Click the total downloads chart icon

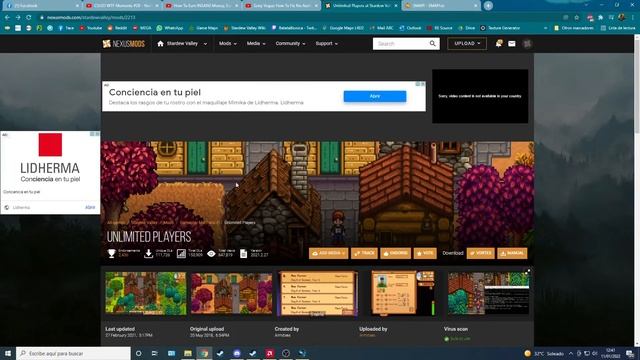point(181,253)
